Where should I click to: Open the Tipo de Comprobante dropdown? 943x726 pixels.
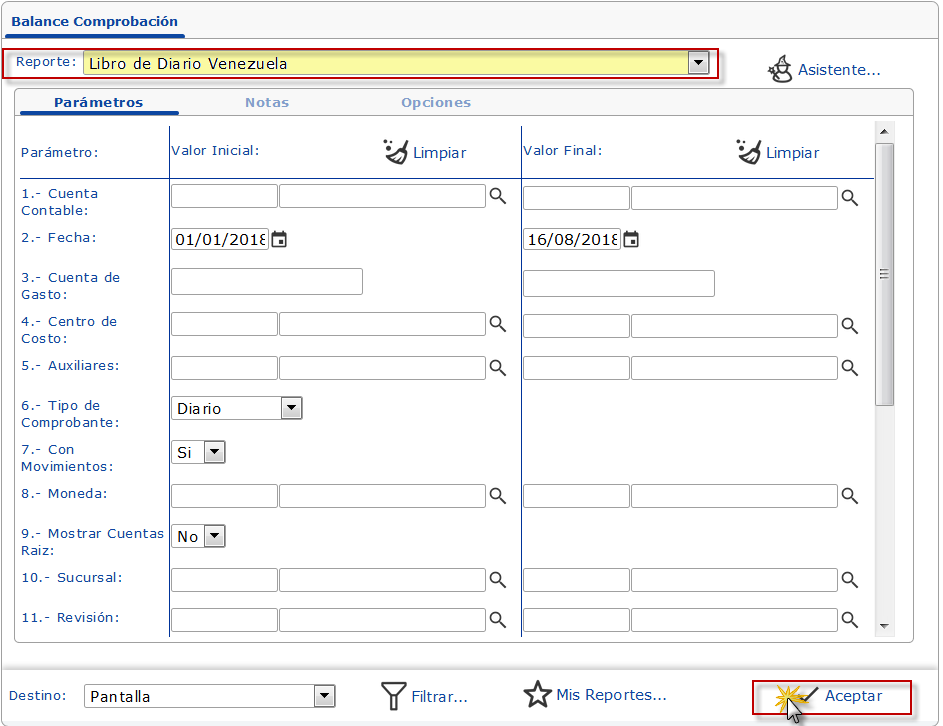click(291, 408)
